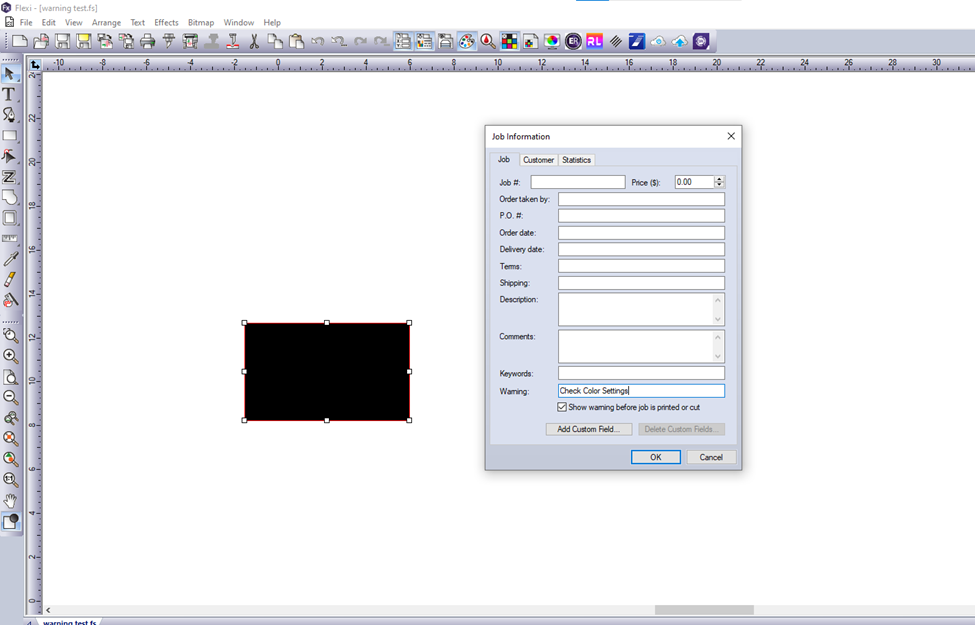This screenshot has height=625, width=975.
Task: Click the Comments text area
Action: pos(641,346)
